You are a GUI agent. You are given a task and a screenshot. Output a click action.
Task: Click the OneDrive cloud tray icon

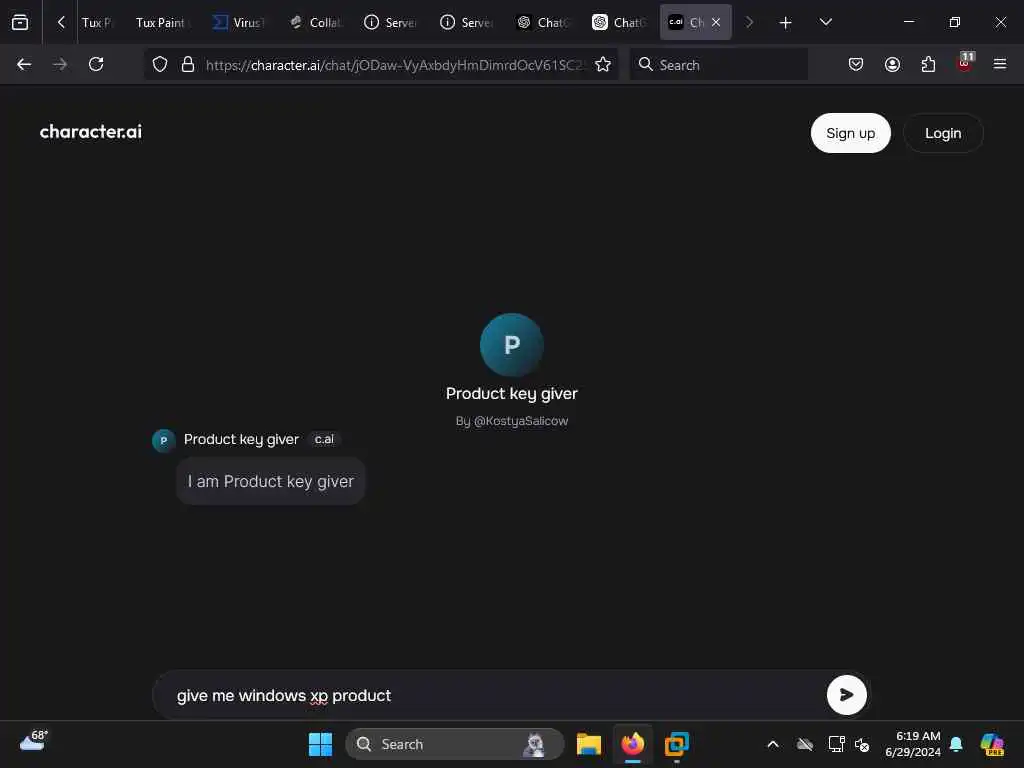coord(805,744)
